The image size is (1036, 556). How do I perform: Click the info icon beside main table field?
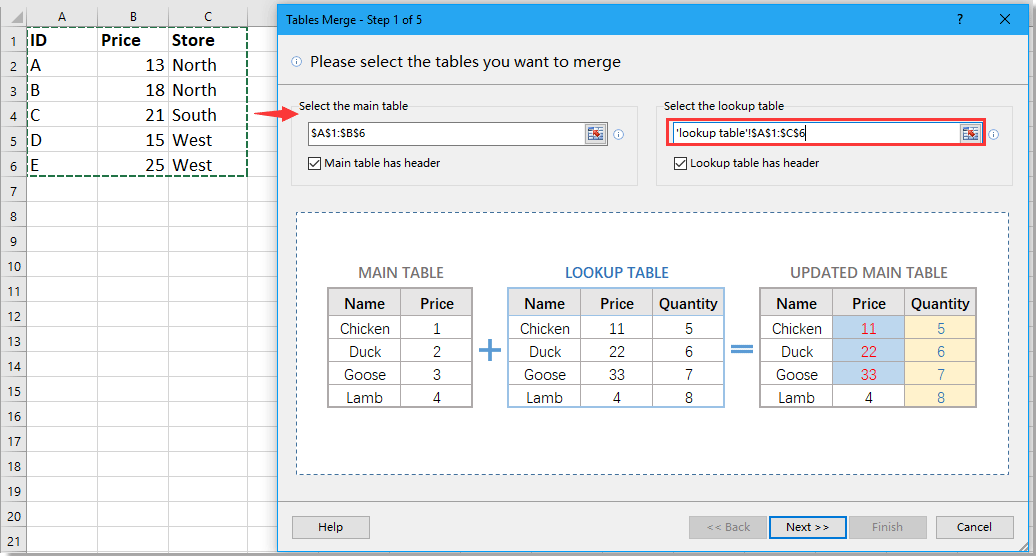(618, 135)
